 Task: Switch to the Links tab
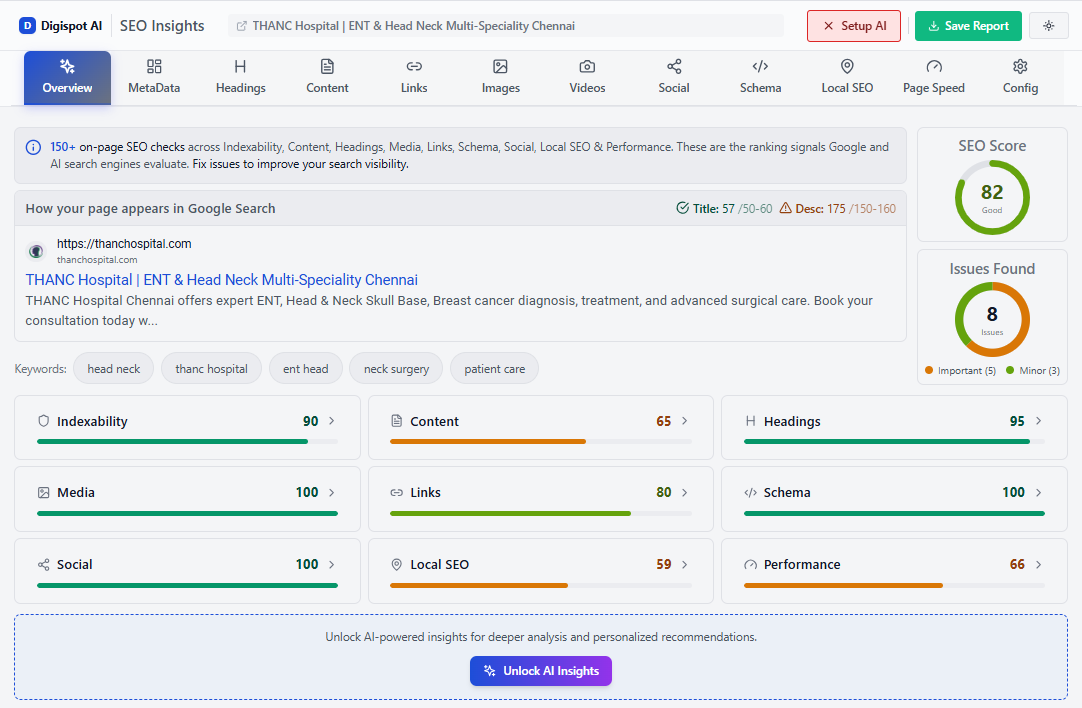(x=413, y=77)
